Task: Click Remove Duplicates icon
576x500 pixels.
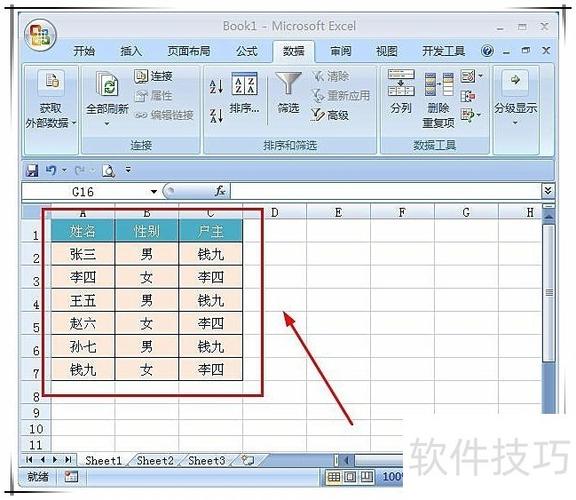Action: tap(439, 84)
